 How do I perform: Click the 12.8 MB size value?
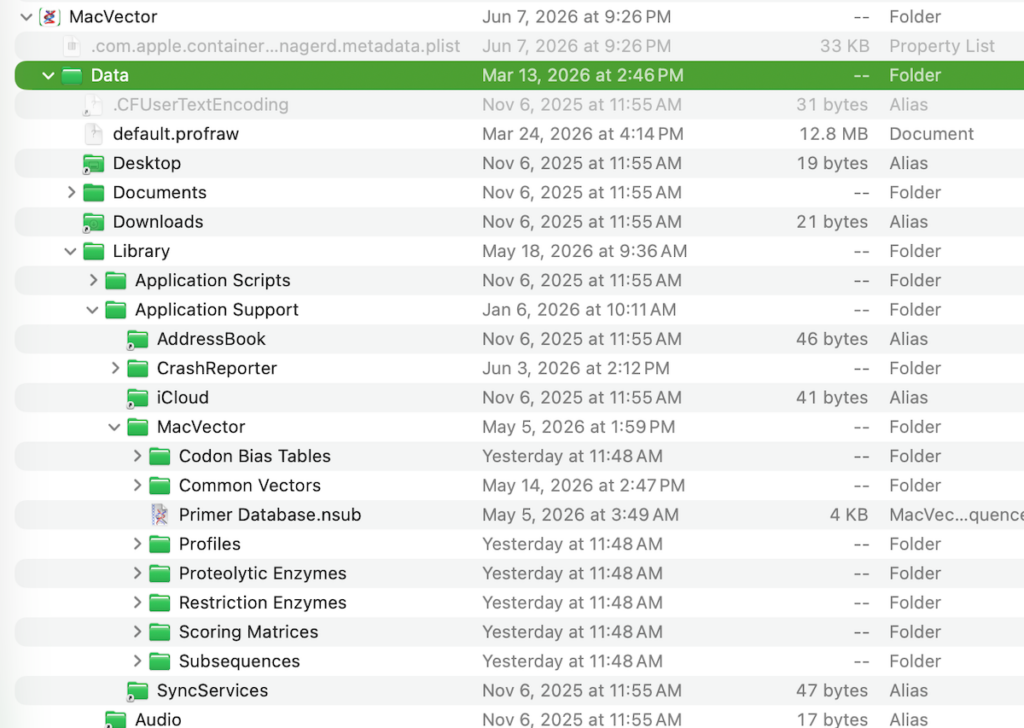(x=834, y=135)
